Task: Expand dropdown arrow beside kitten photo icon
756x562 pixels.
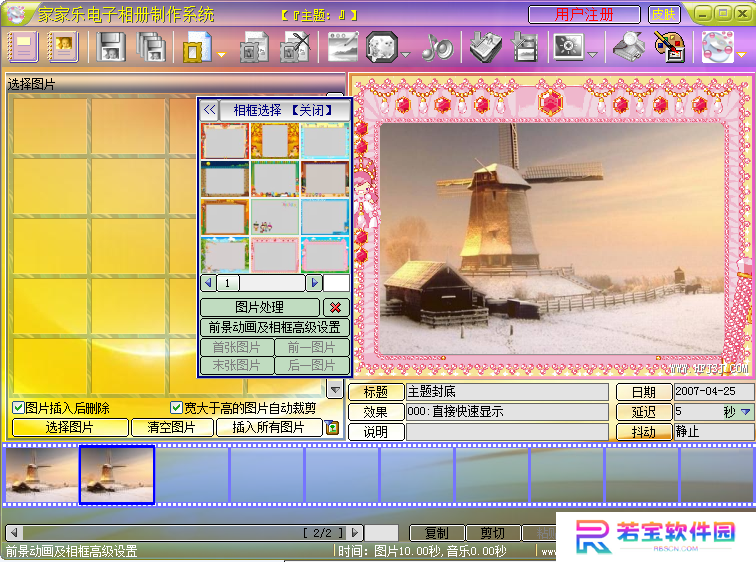Action: (405, 55)
